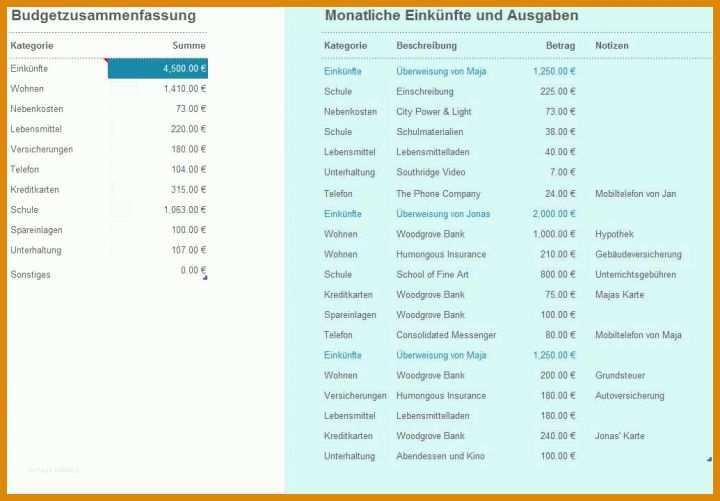Click the School of Fine Art description
720x501 pixels.
click(433, 275)
